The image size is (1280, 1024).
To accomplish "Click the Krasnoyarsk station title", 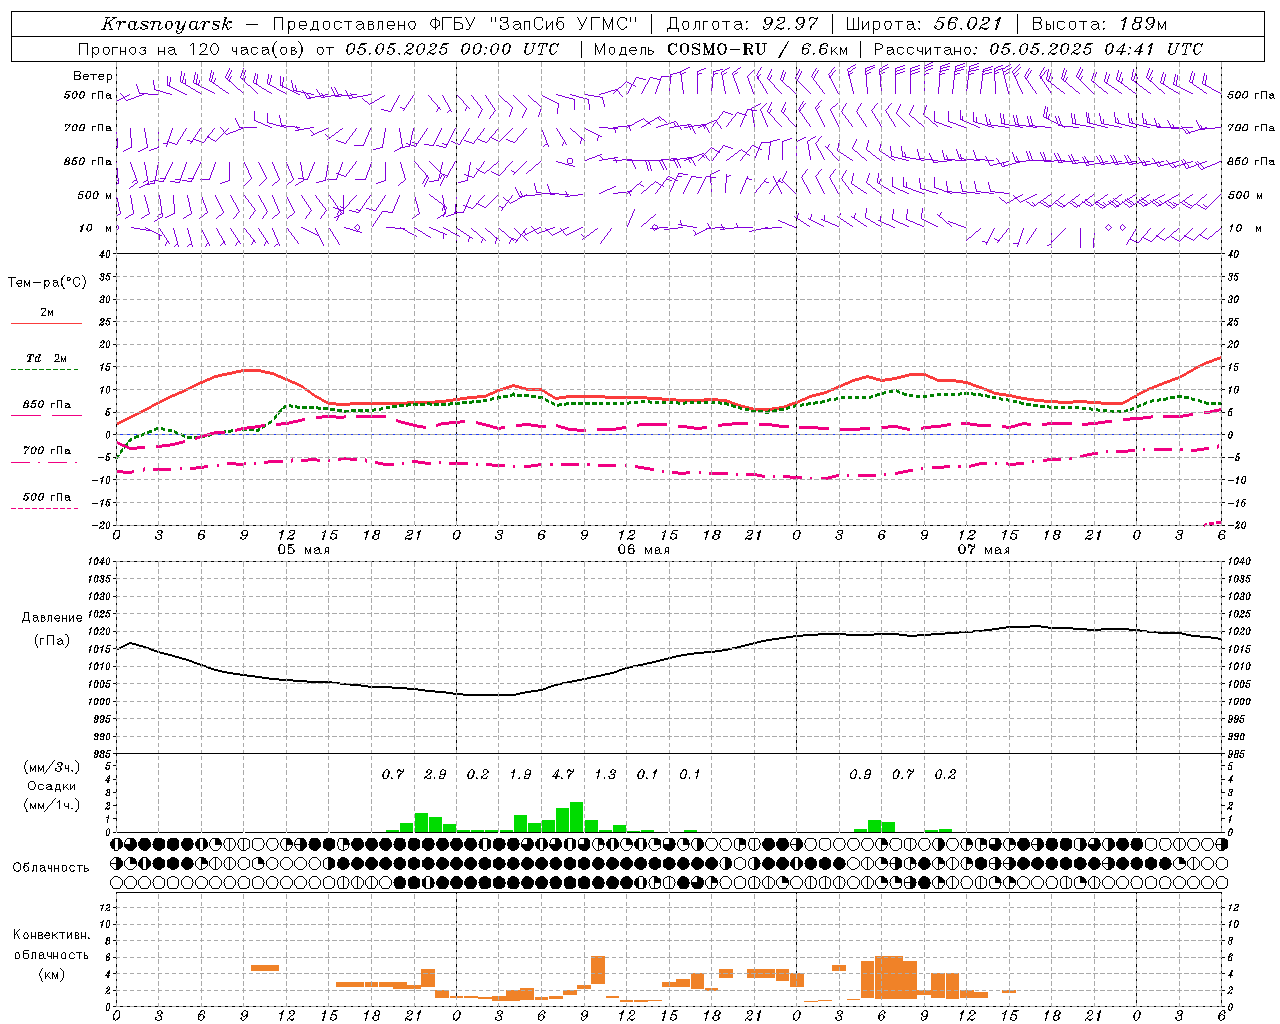I will (166, 24).
